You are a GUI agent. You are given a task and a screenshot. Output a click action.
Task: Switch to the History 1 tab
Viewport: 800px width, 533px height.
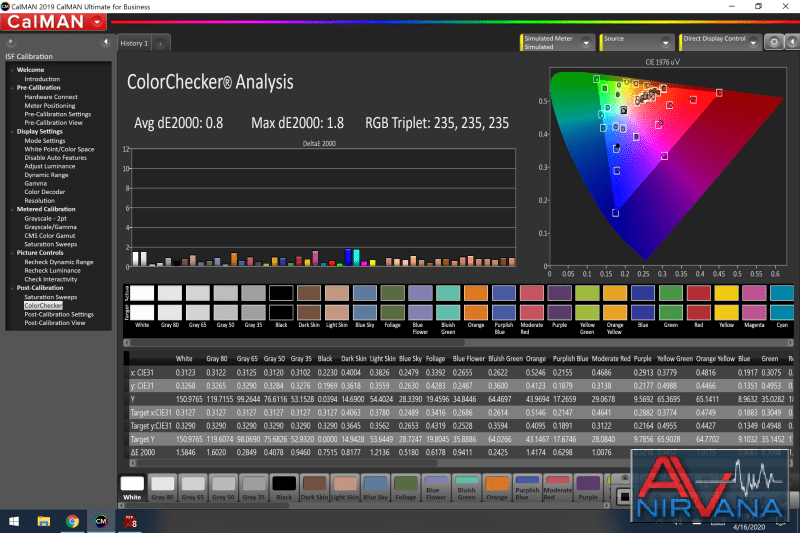pos(134,43)
